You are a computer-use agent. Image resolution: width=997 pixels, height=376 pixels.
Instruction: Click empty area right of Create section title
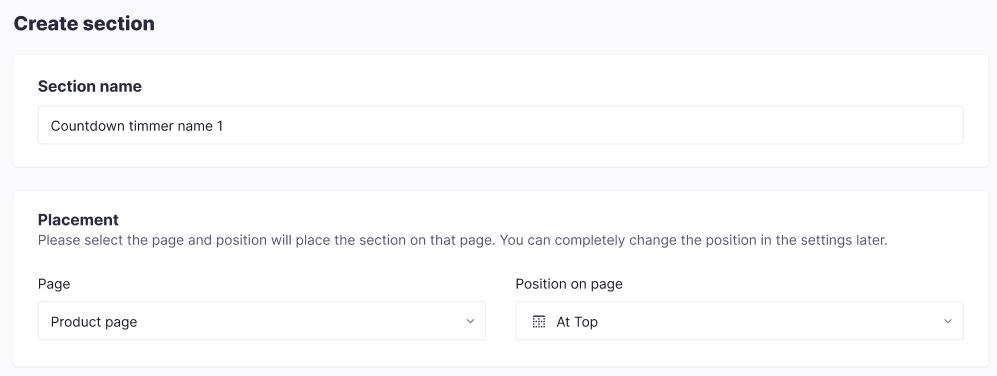pos(572,24)
